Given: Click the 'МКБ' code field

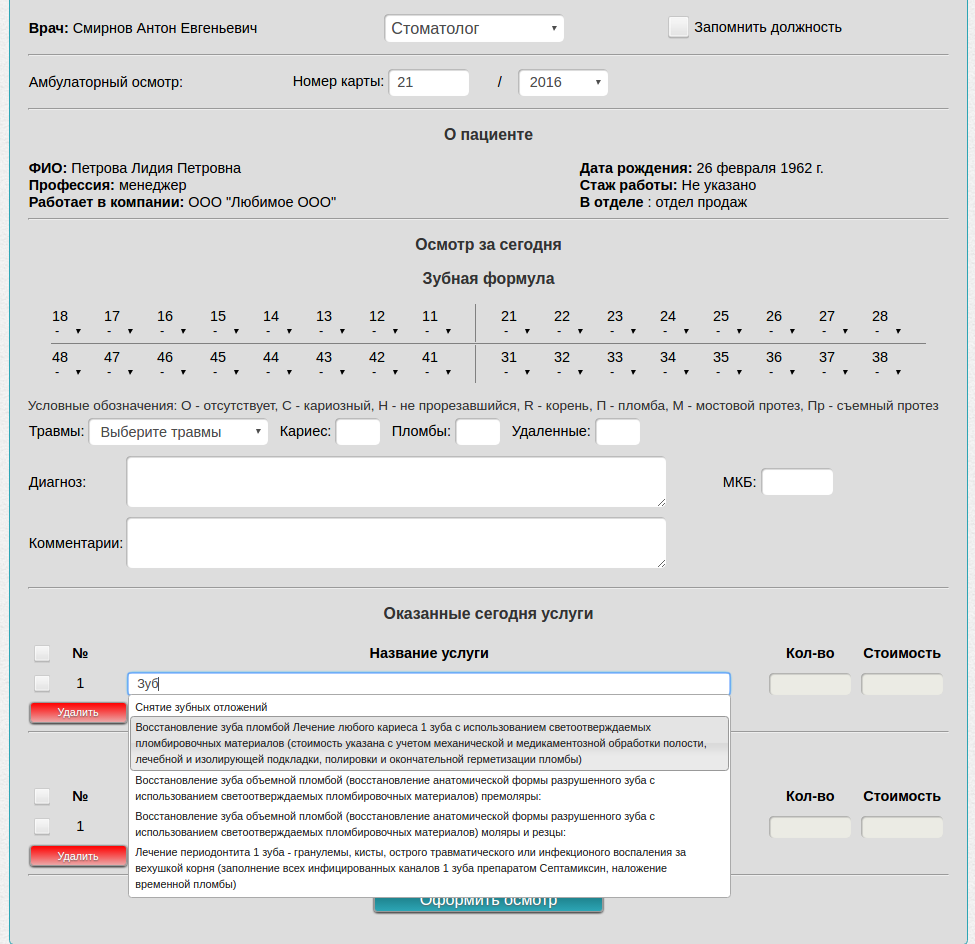Looking at the screenshot, I should [797, 482].
